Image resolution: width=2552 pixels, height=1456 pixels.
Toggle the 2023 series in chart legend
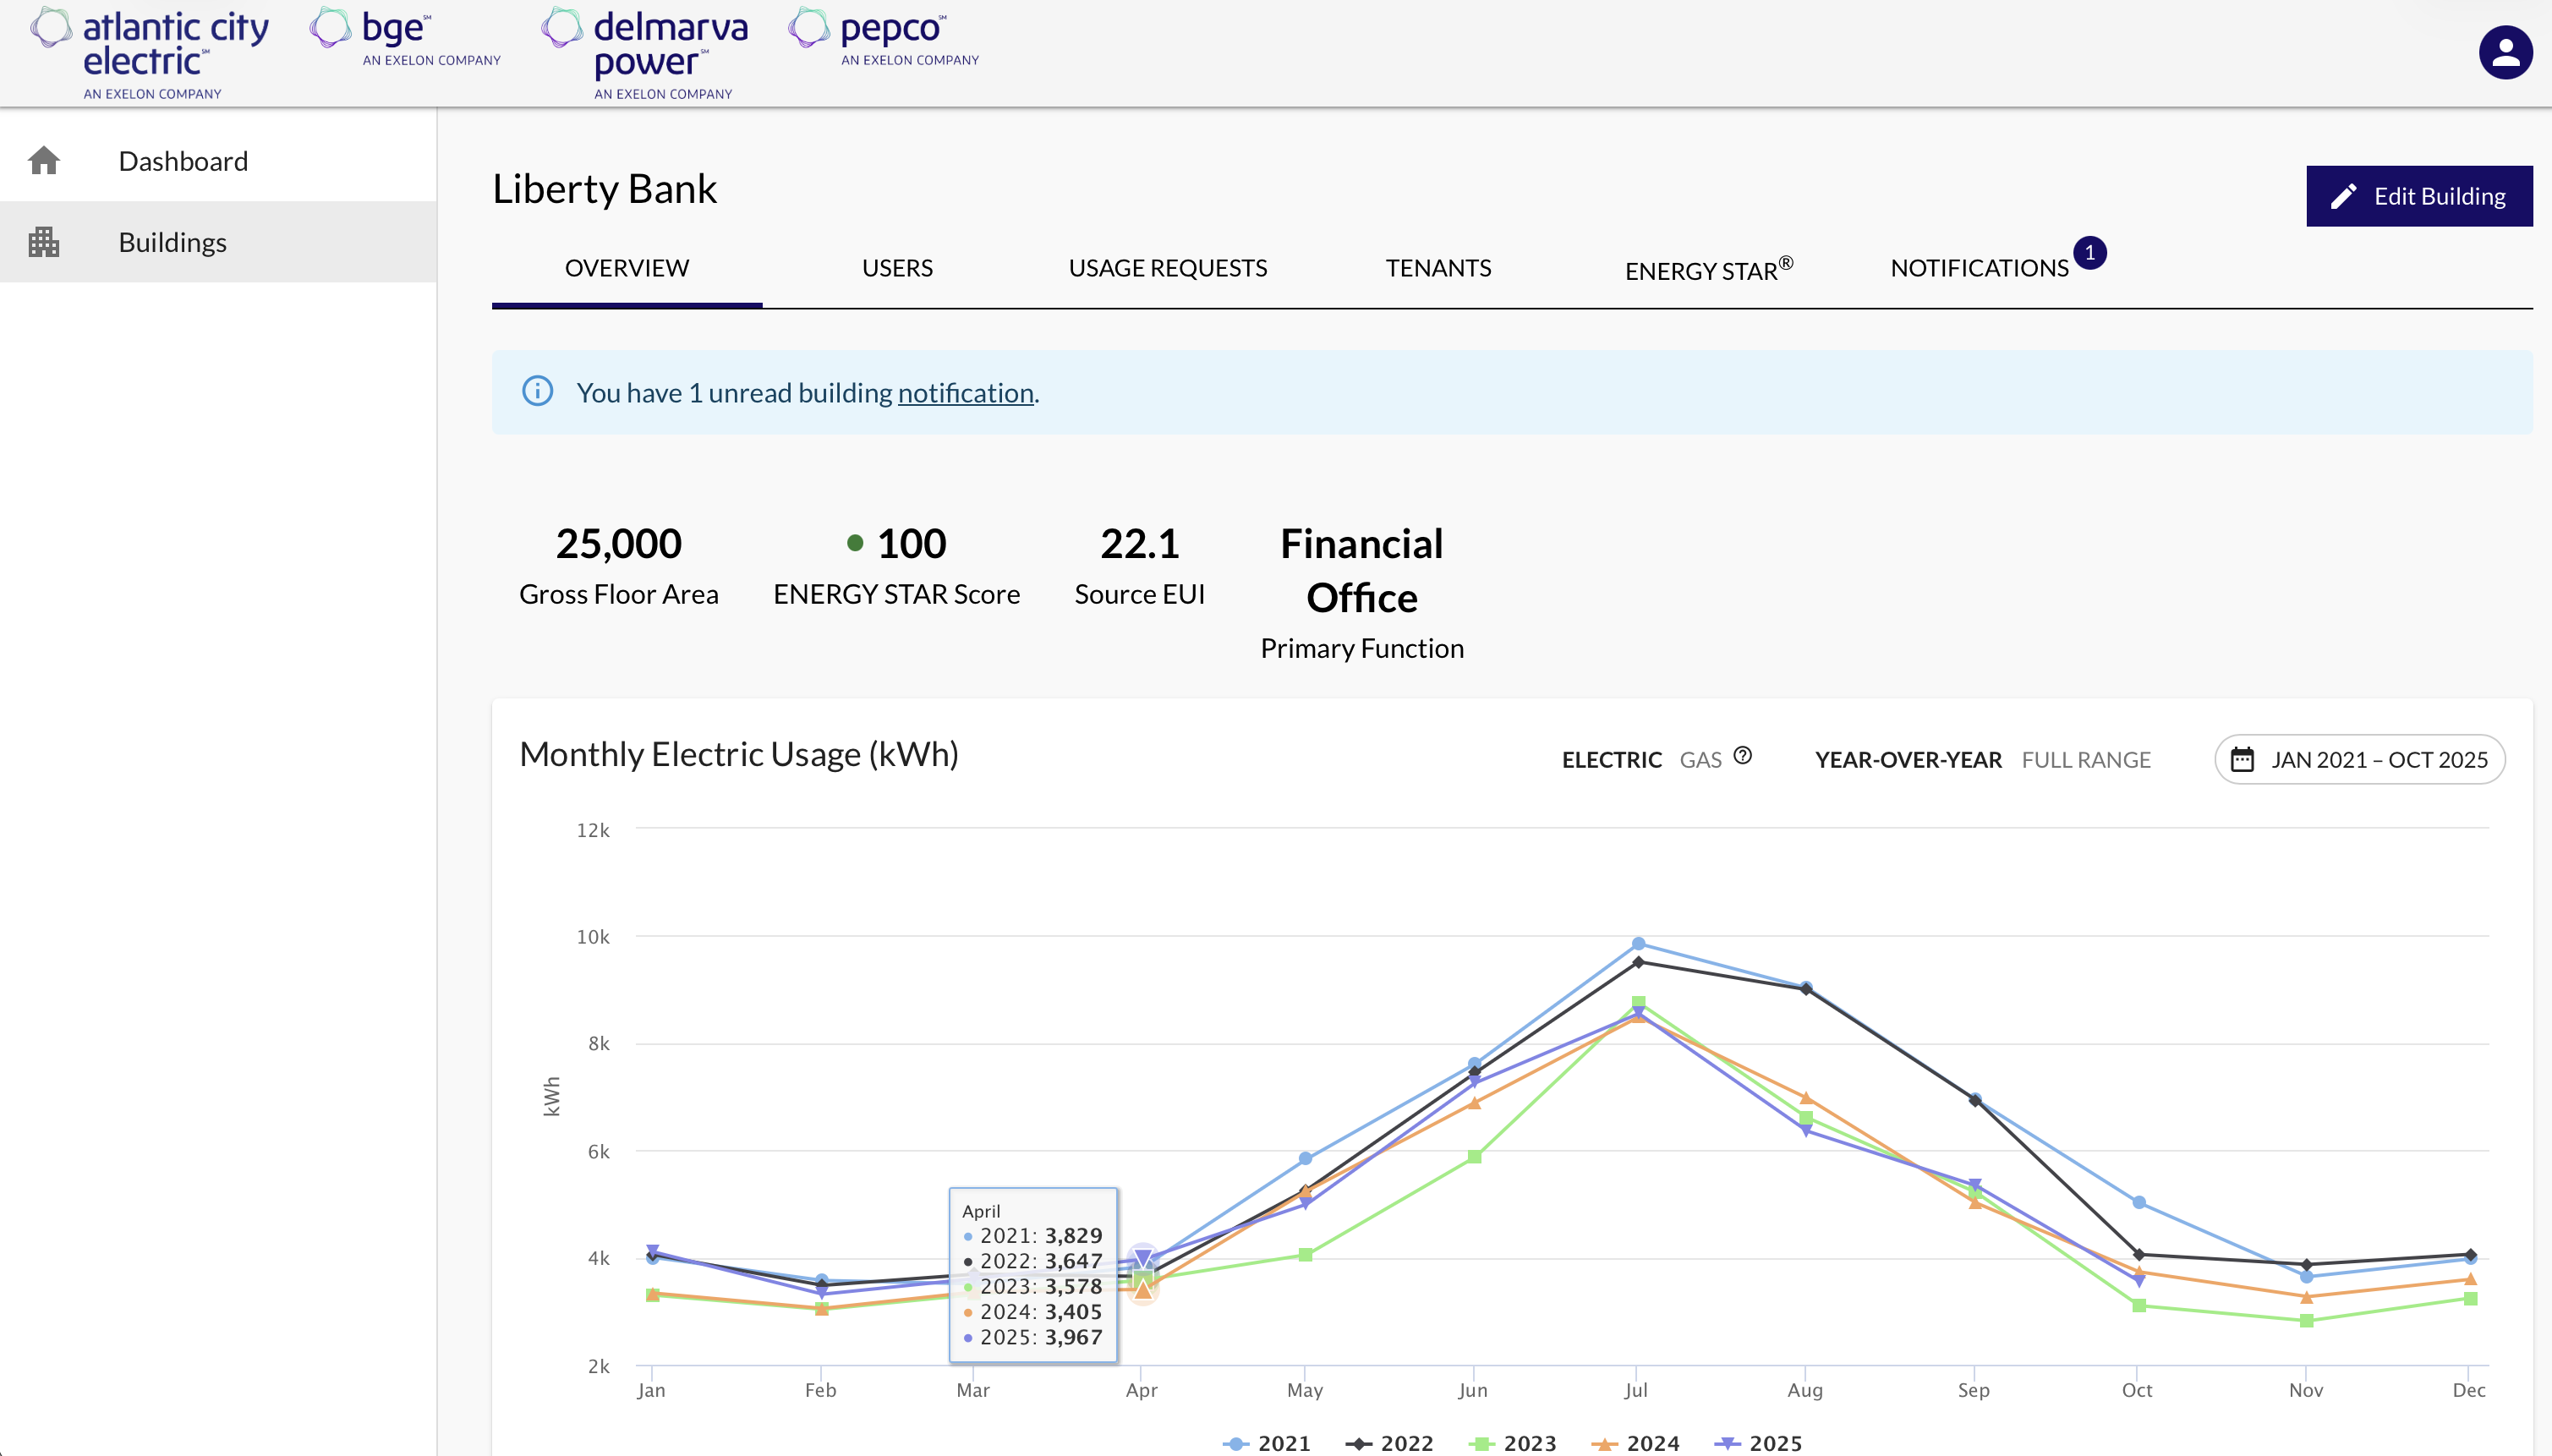tap(1514, 1443)
